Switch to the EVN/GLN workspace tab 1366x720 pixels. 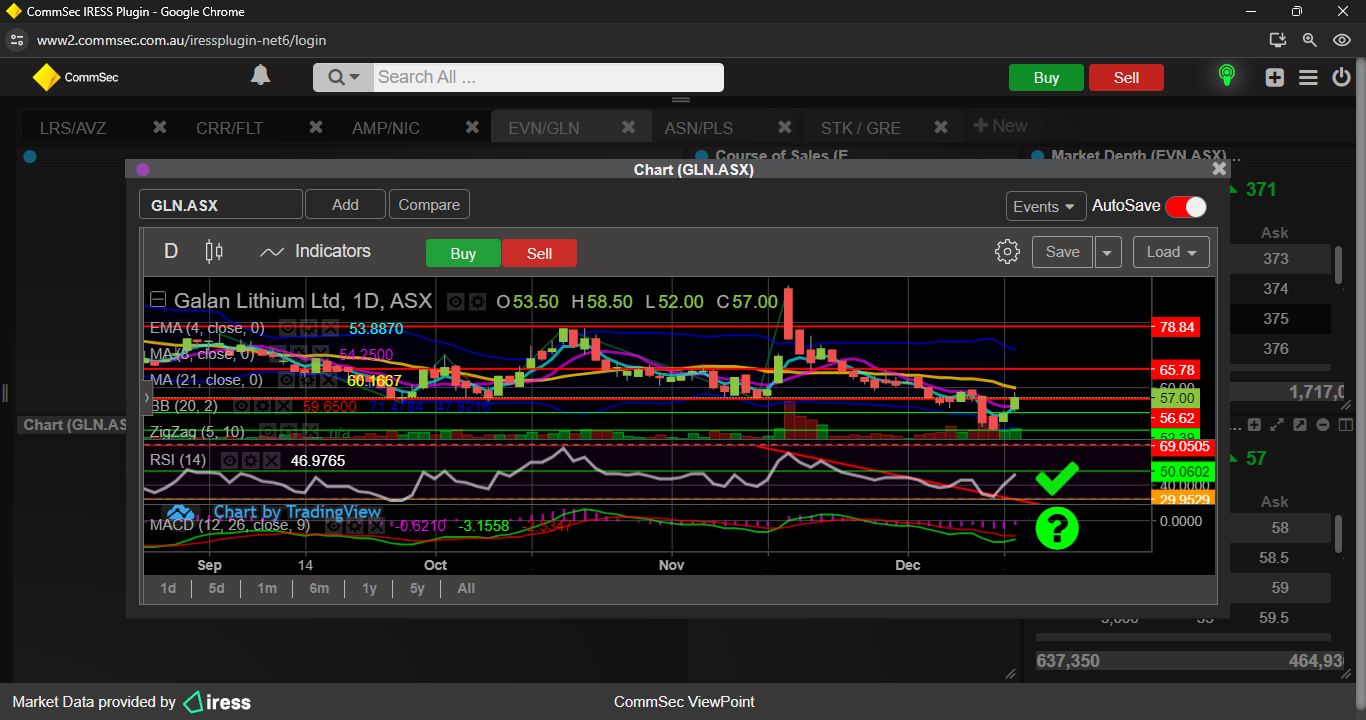point(544,128)
